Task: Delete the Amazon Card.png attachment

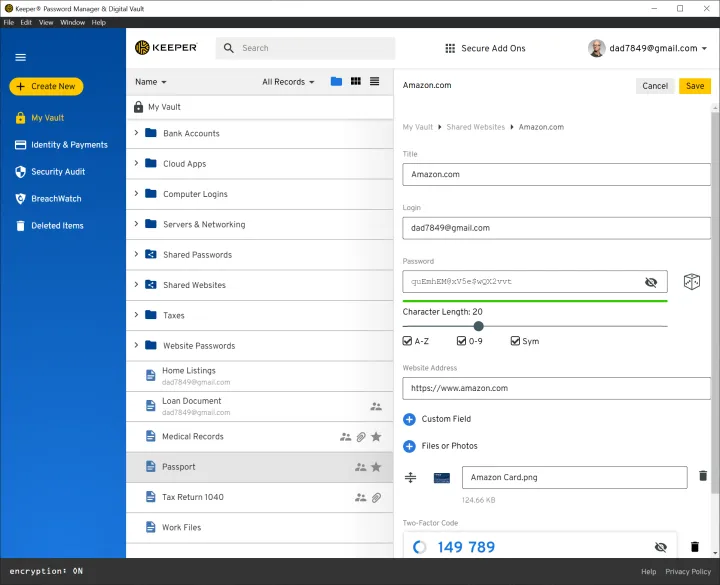Action: (x=702, y=477)
